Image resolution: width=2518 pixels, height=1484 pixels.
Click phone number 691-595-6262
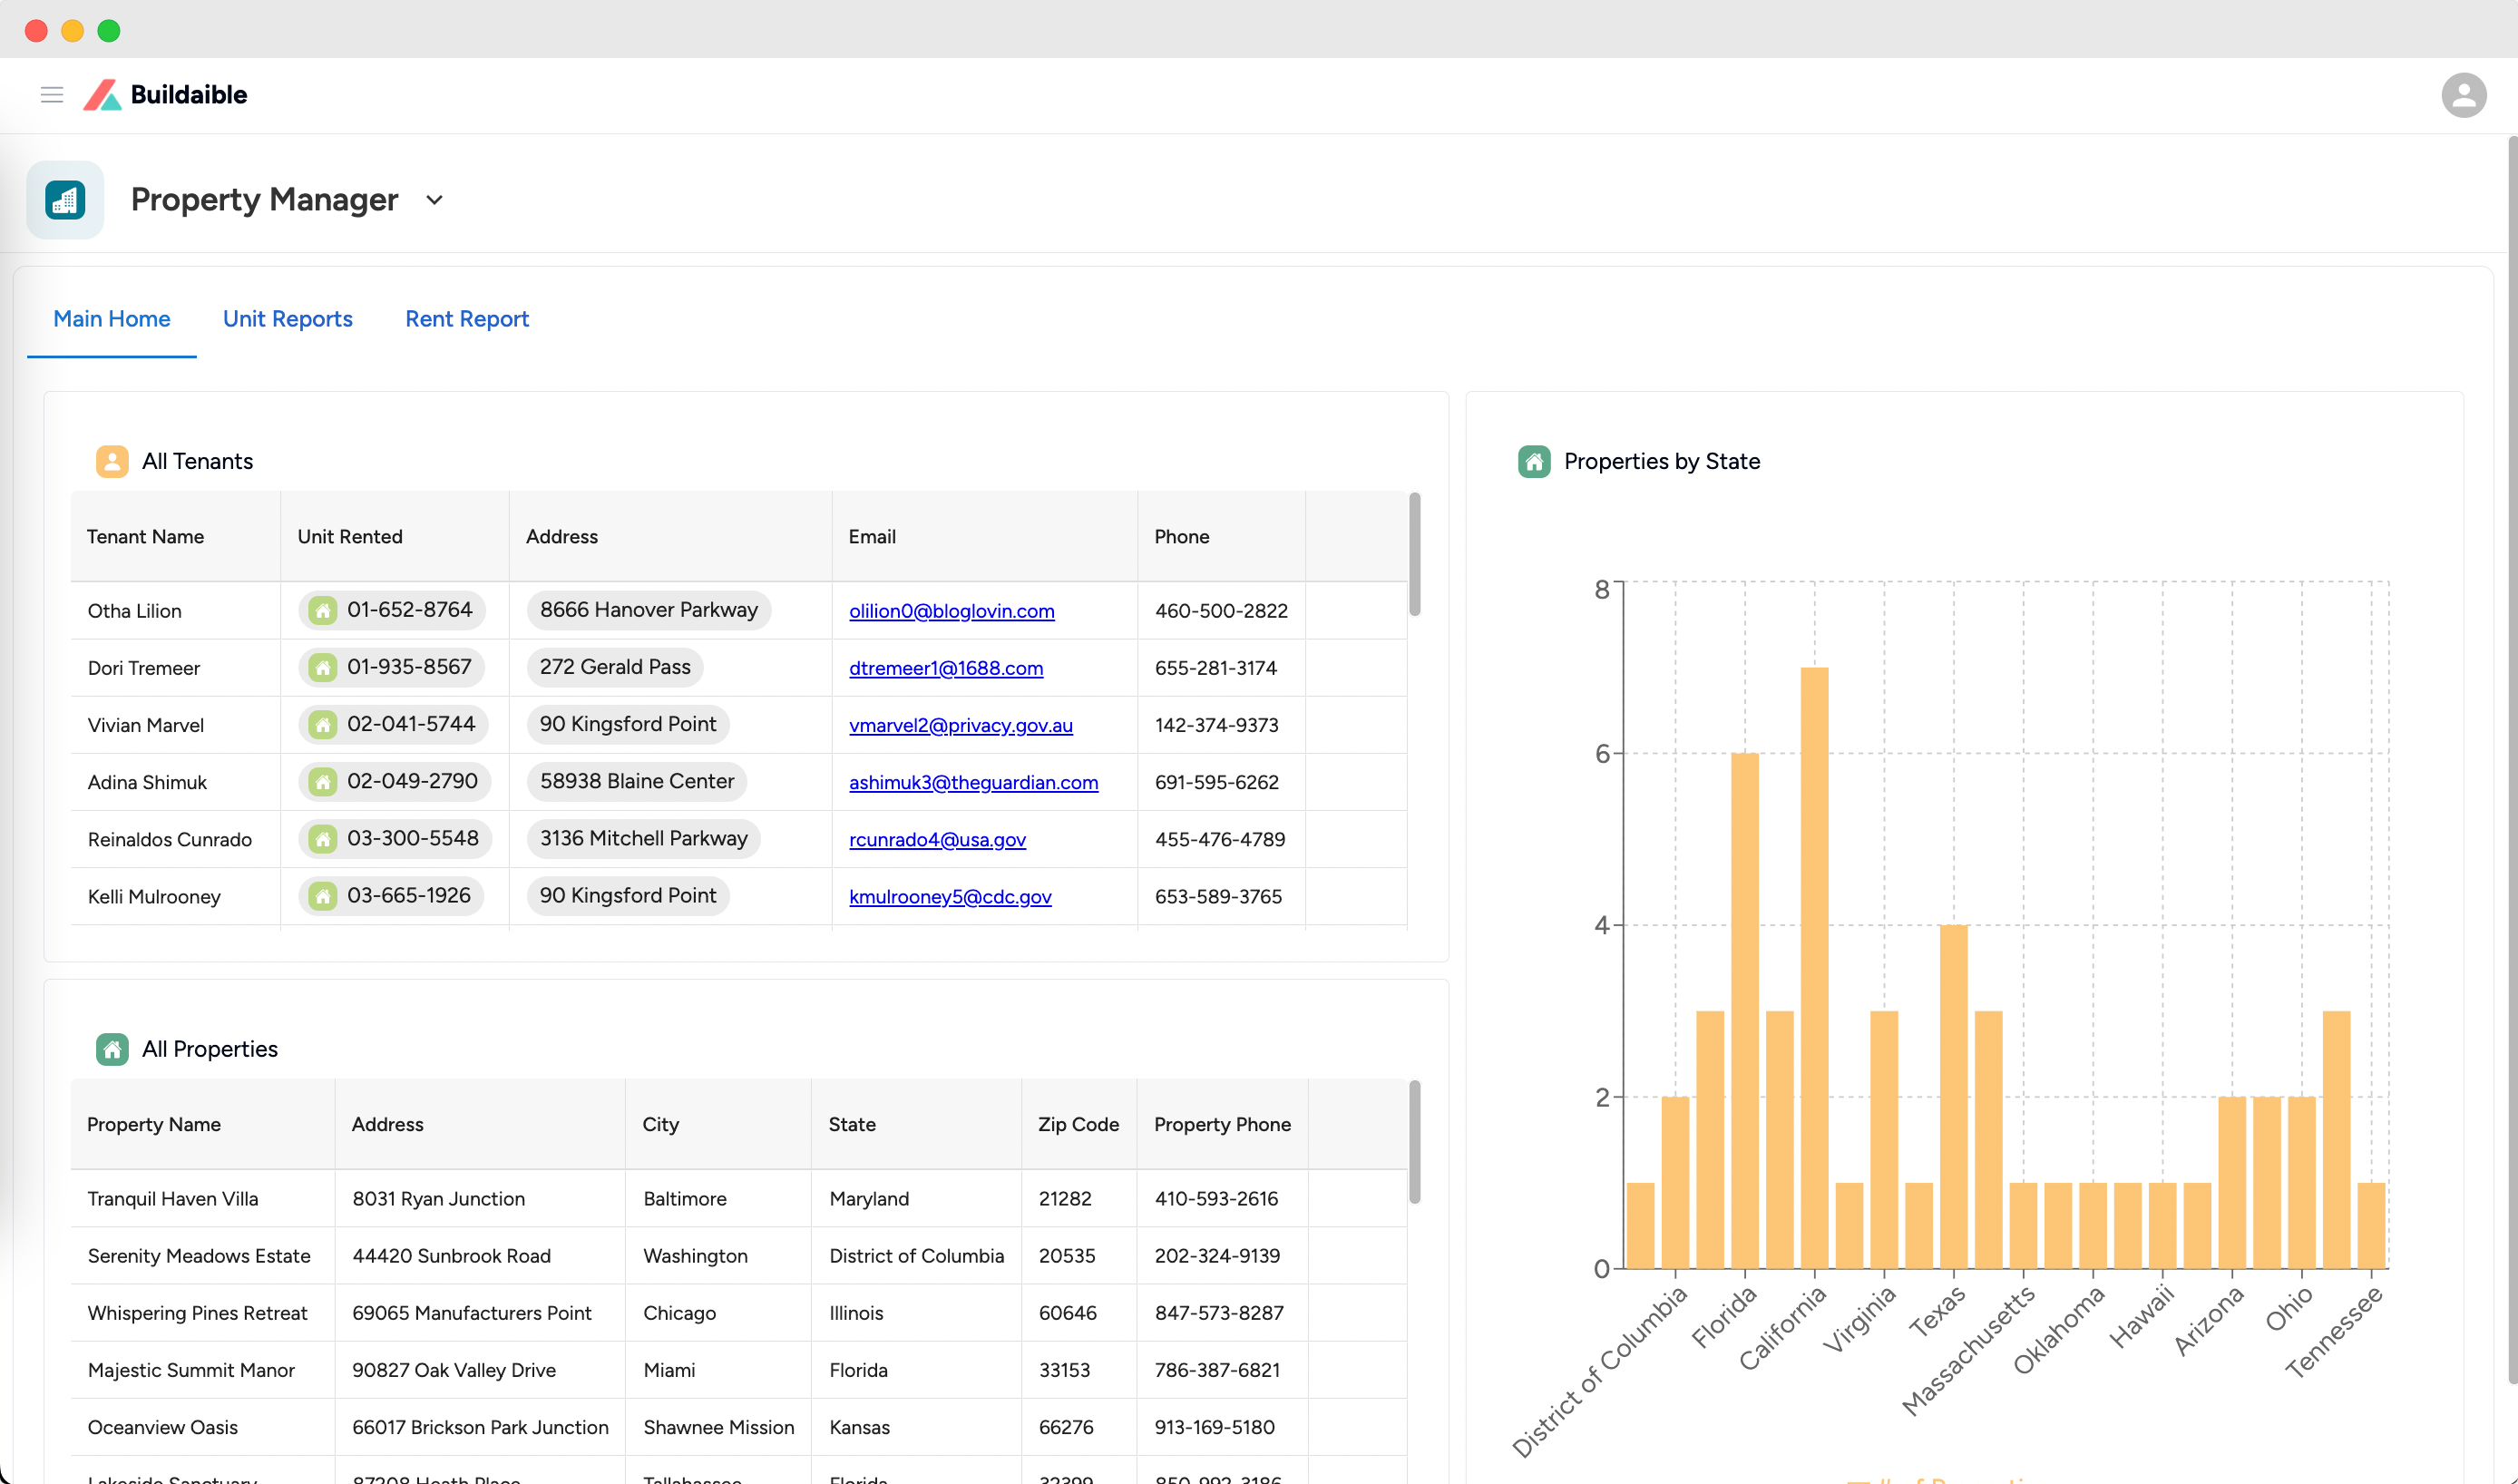pyautogui.click(x=1217, y=782)
